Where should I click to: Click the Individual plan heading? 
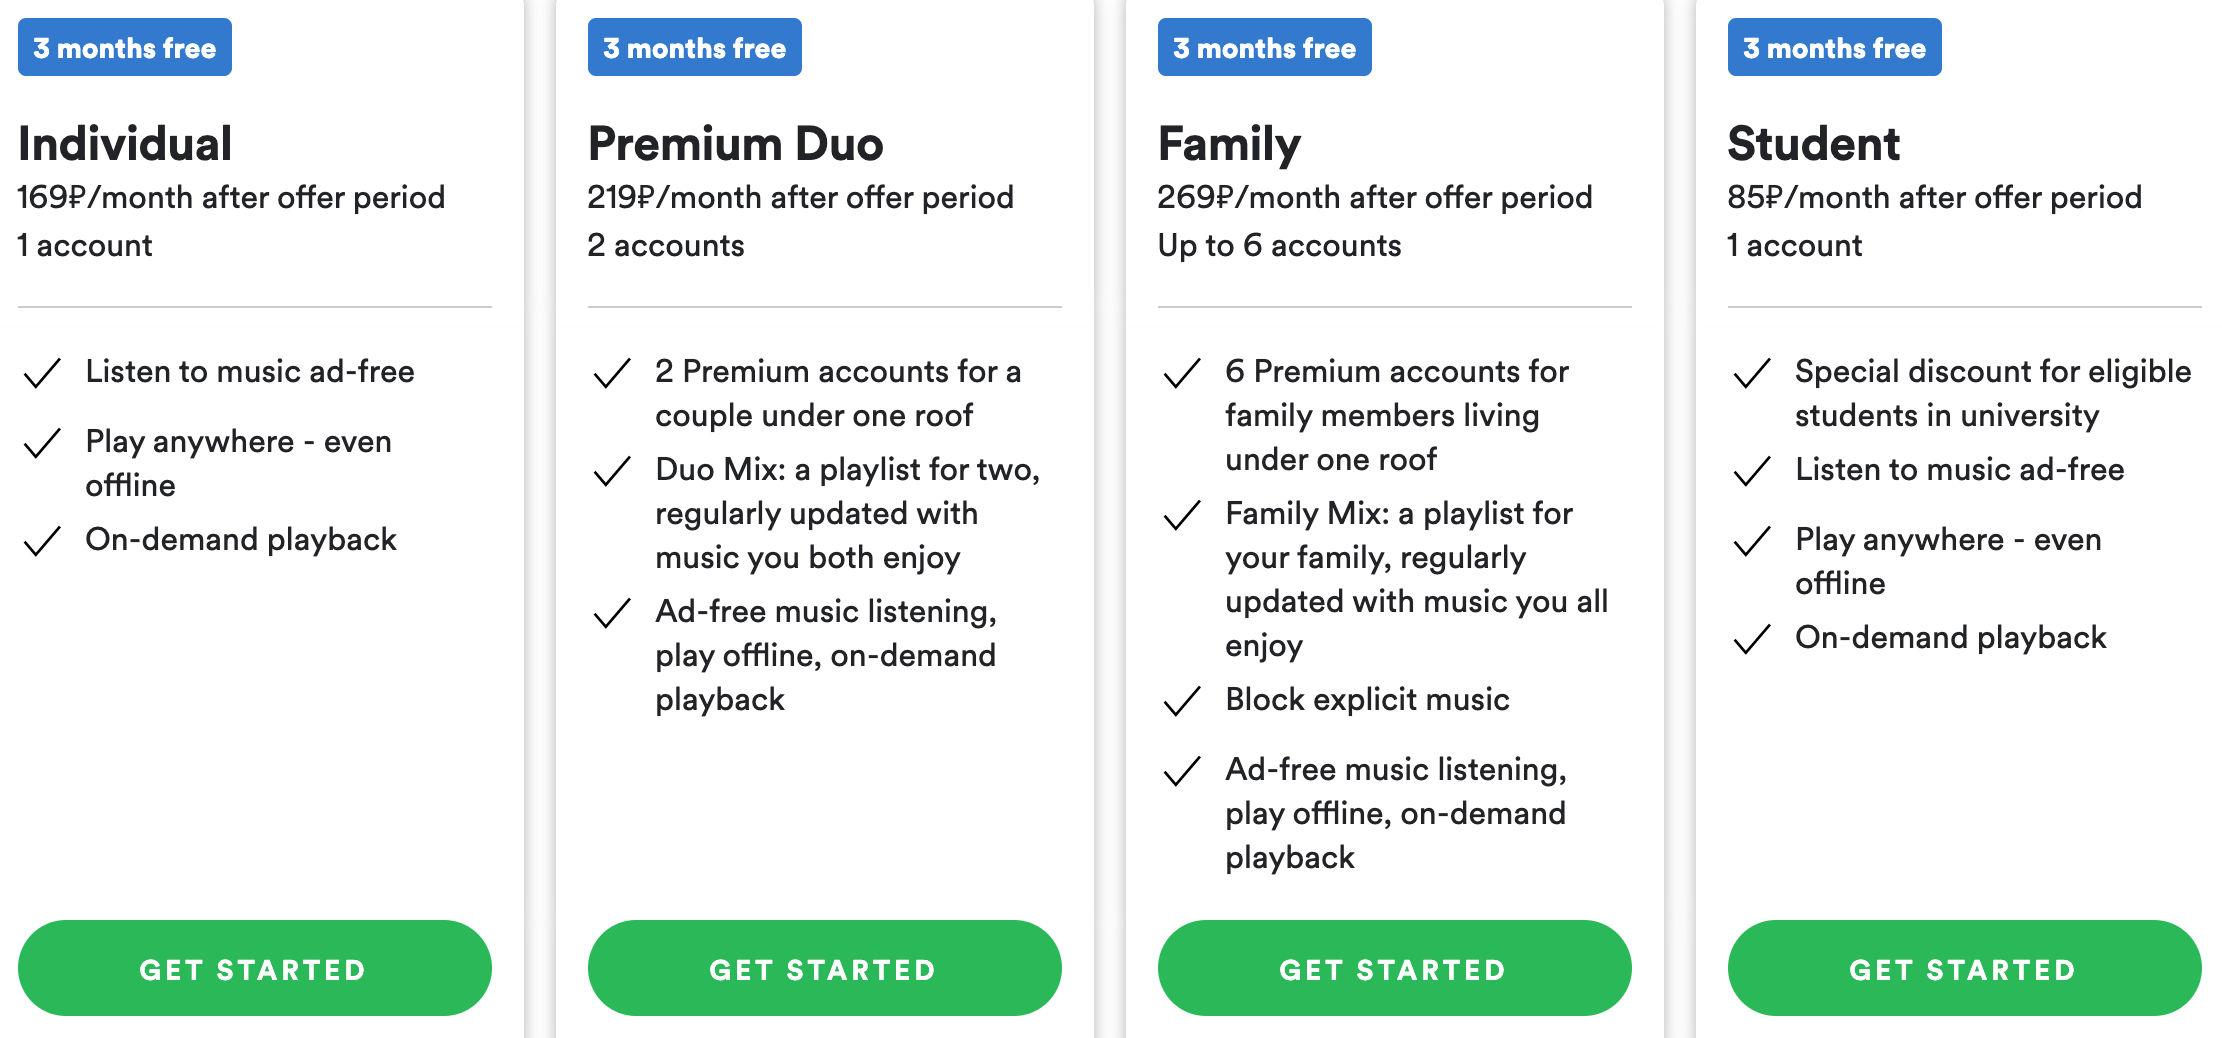(x=125, y=143)
